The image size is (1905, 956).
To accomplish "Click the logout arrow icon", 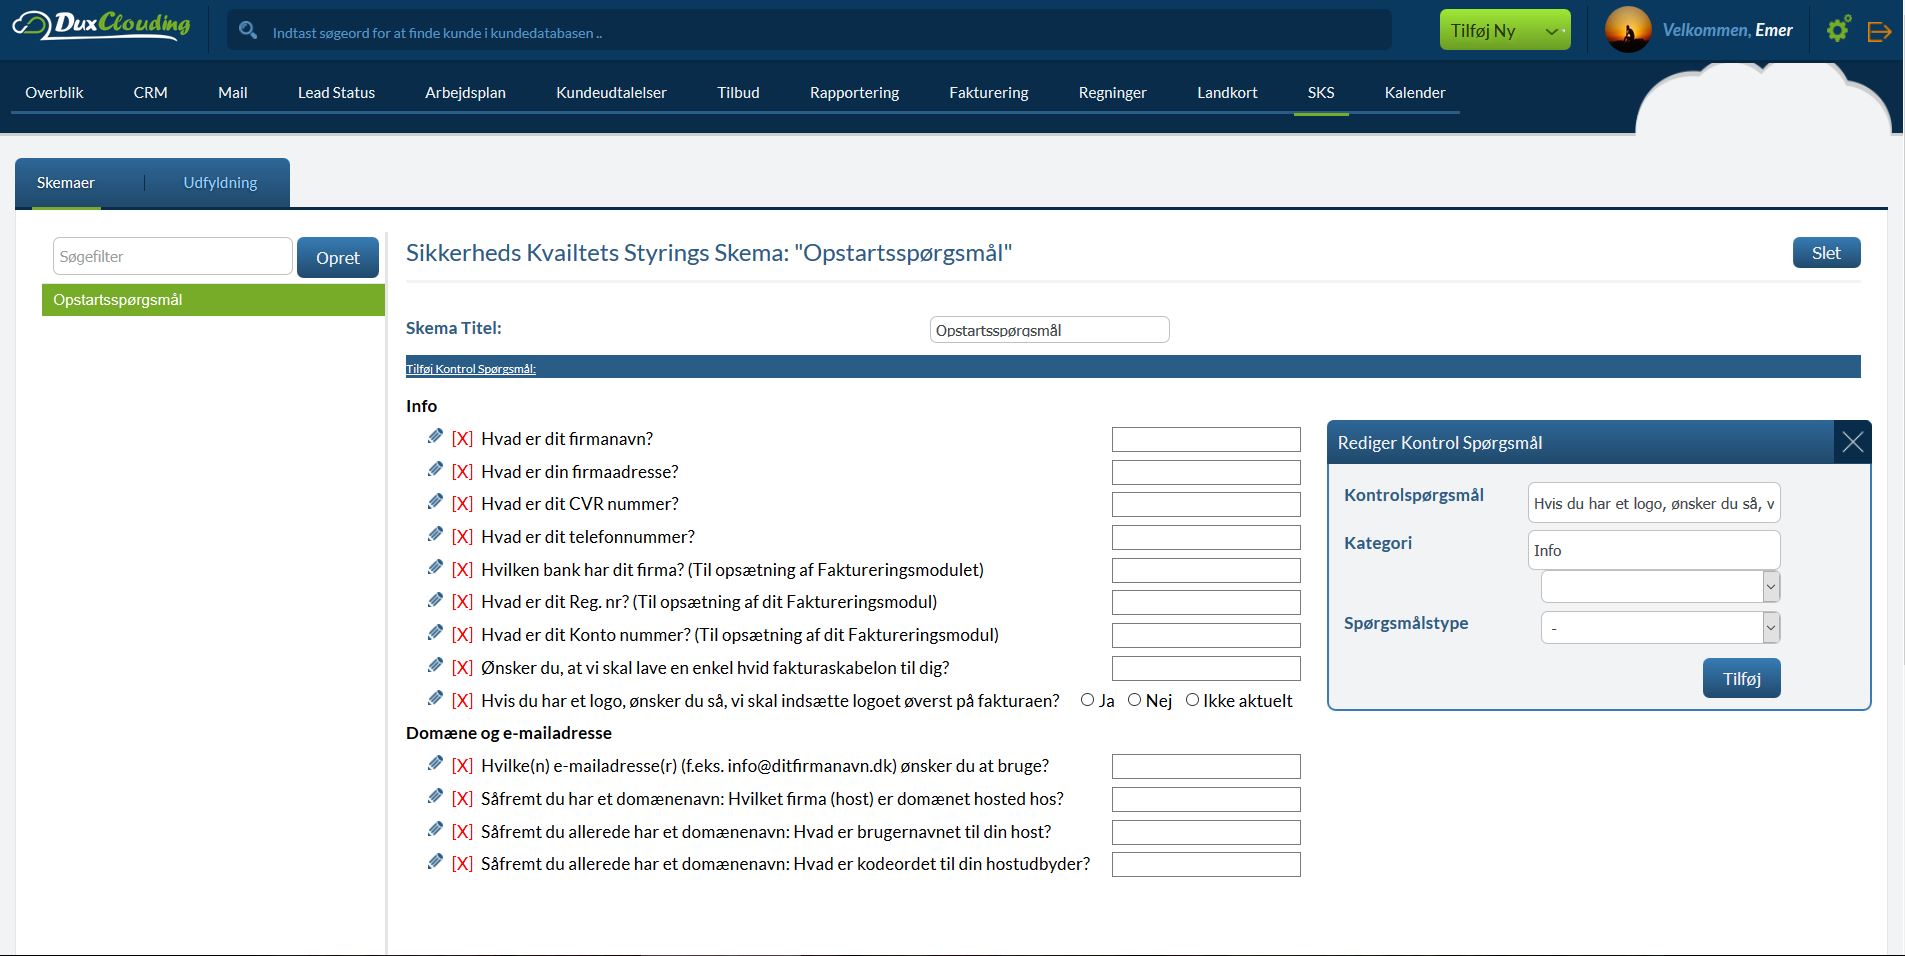I will tap(1879, 32).
